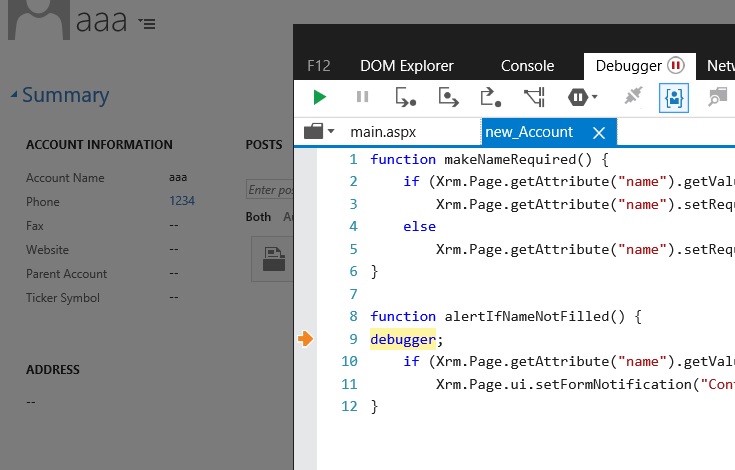This screenshot has height=470, width=735.
Task: Open exception behavior dropdown in debugger toolbar
Action: pos(584,97)
